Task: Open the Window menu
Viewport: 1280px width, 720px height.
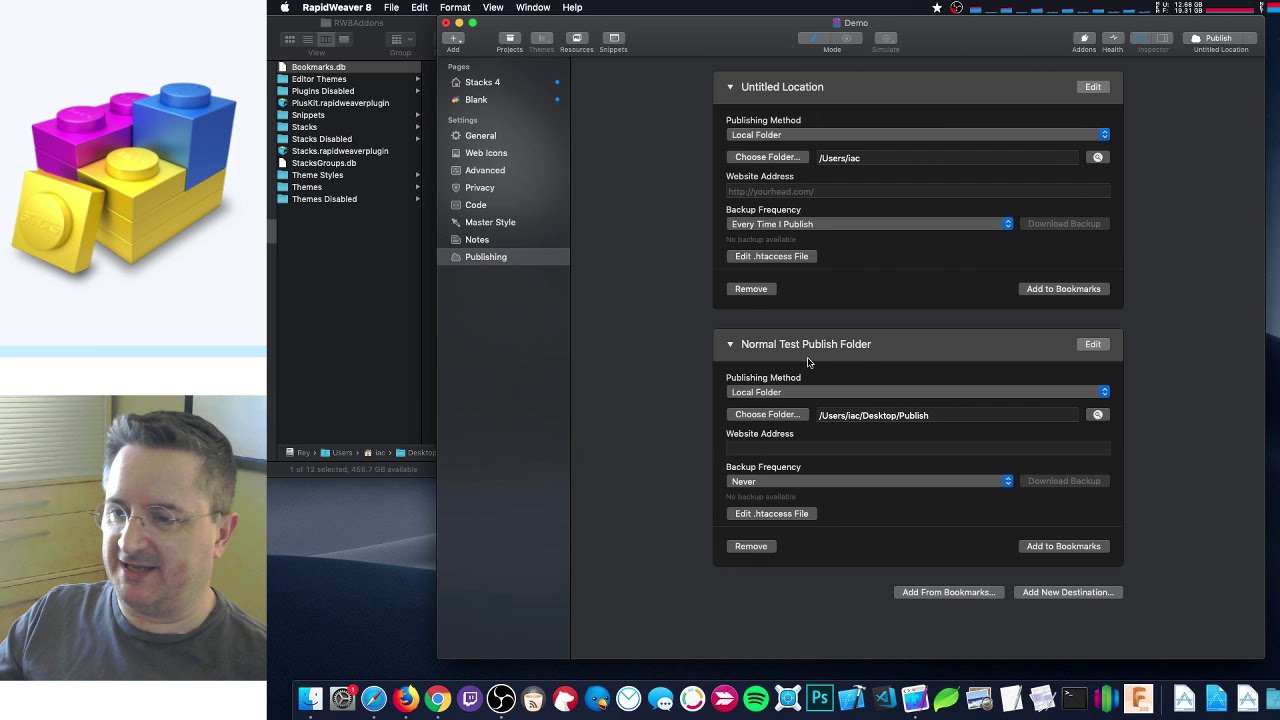Action: (533, 7)
